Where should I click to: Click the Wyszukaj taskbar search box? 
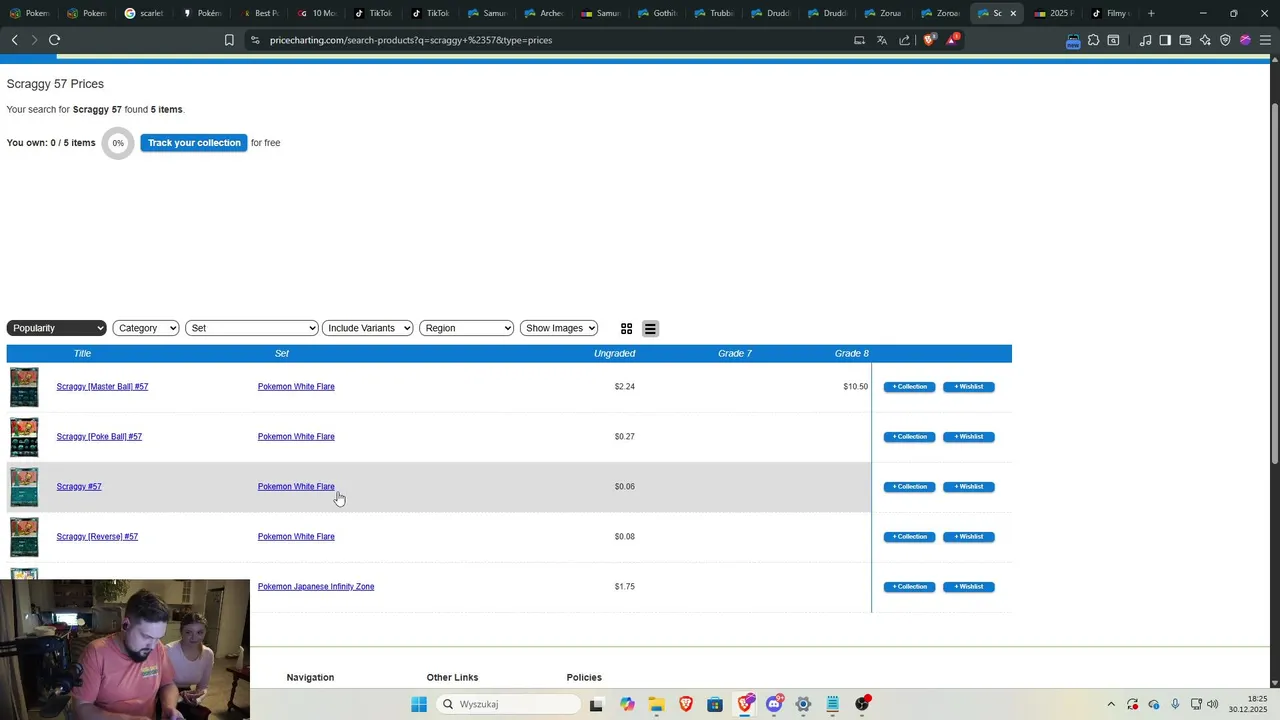[x=508, y=704]
